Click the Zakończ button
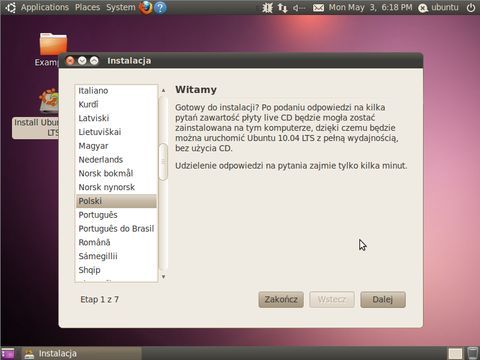This screenshot has width=480, height=360. point(281,299)
